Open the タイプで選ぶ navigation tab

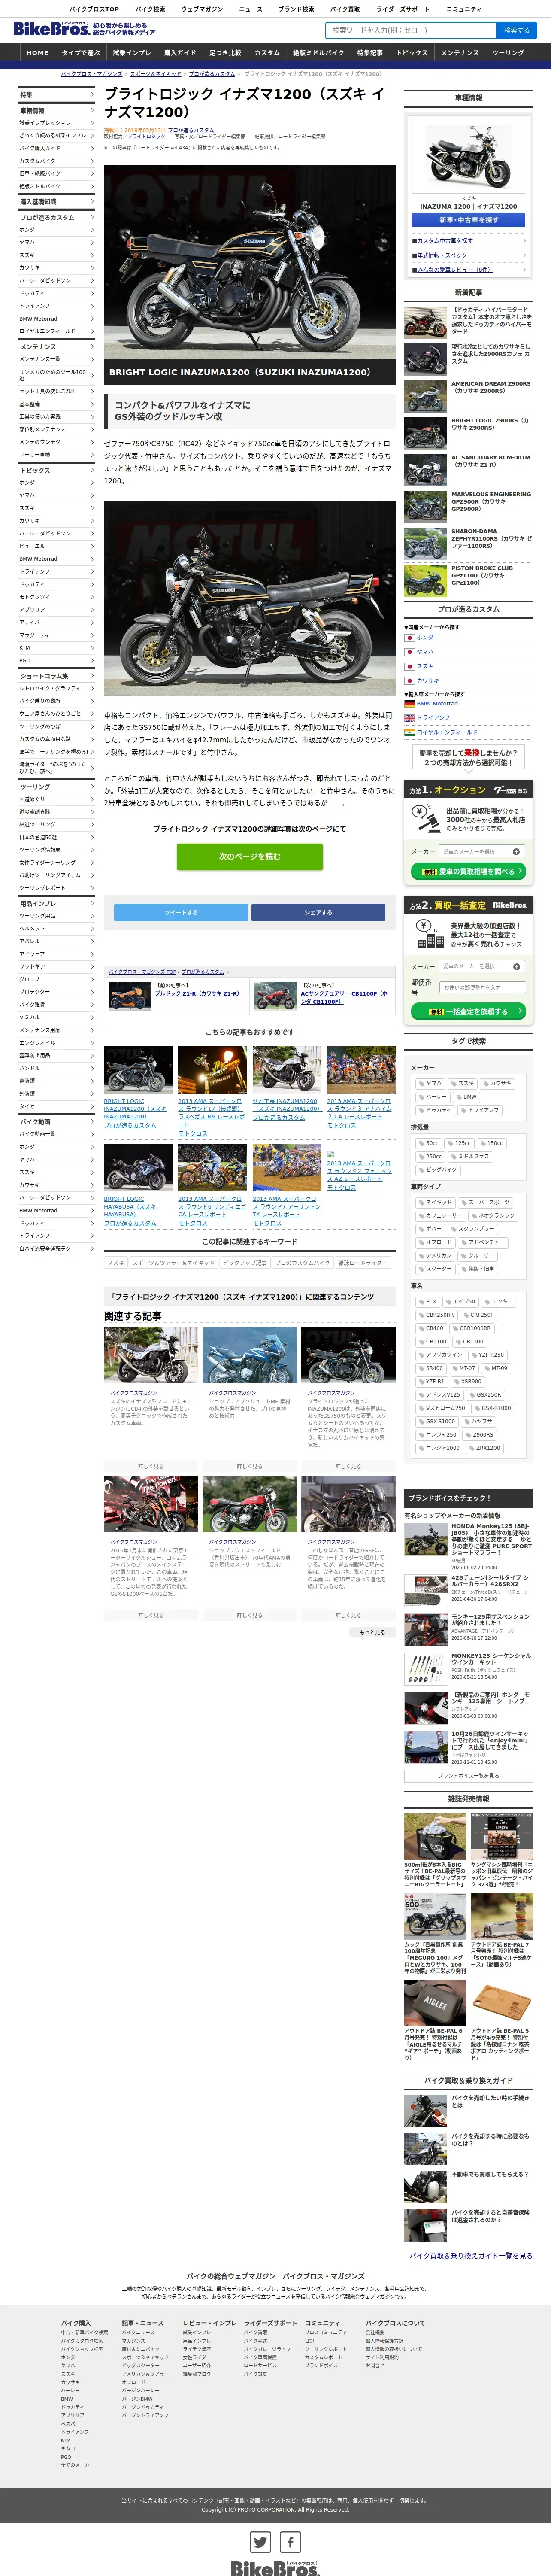pos(81,53)
